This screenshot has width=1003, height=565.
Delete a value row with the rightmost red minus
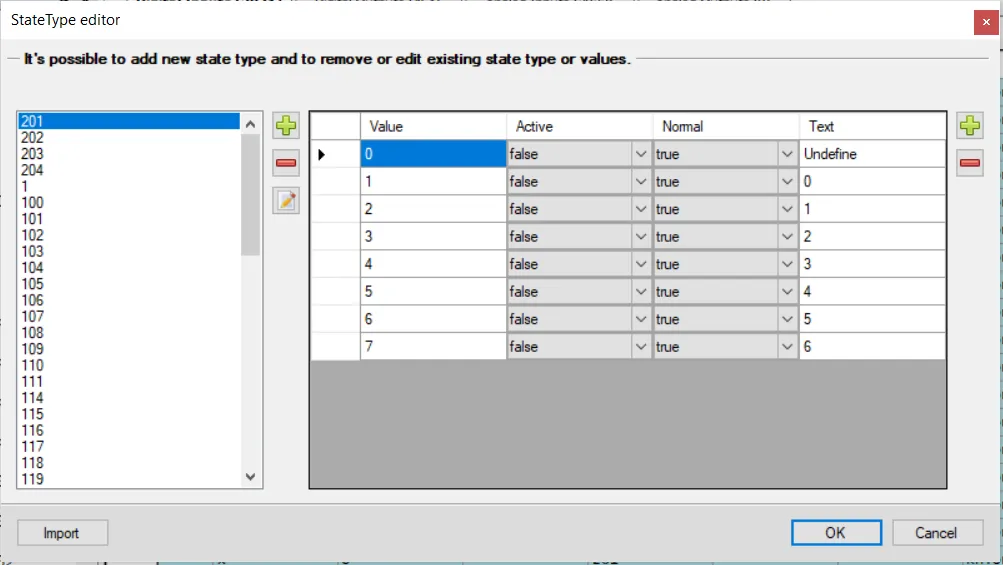970,163
